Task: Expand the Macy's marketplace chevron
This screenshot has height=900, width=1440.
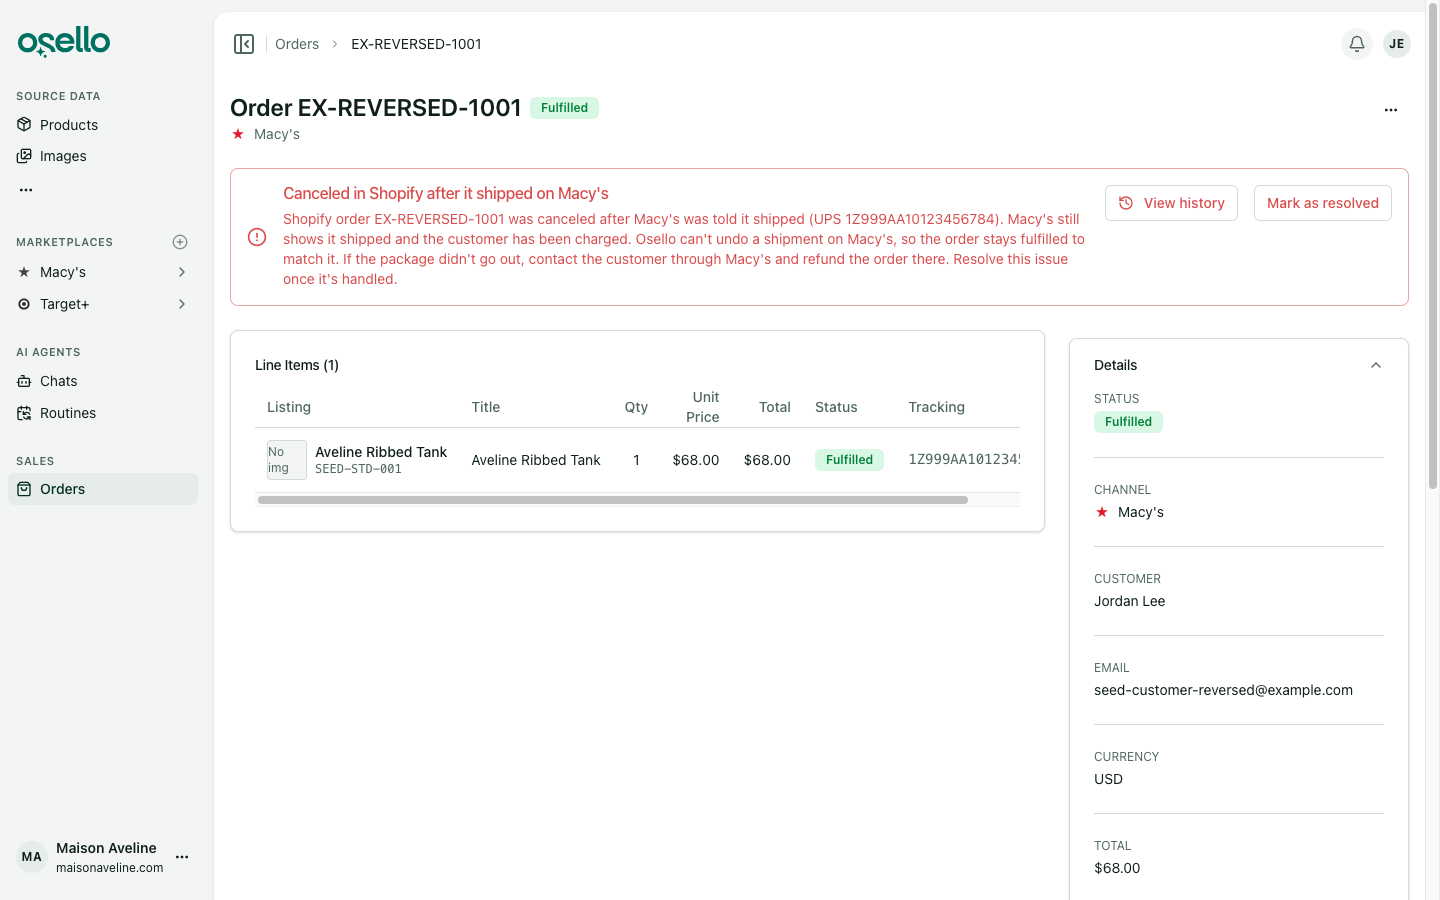Action: 182,272
